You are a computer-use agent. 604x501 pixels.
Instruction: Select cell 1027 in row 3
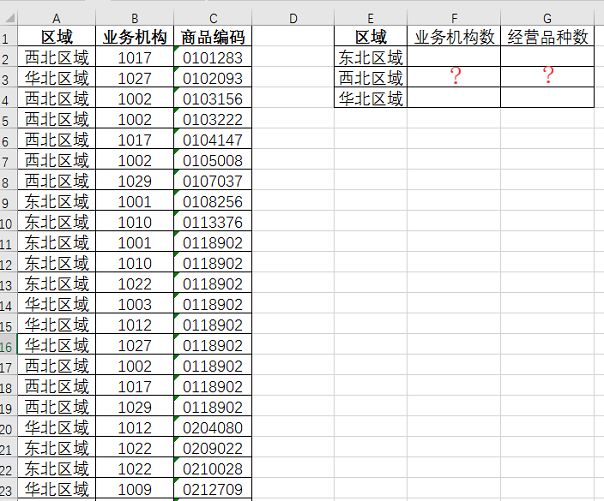pos(134,78)
